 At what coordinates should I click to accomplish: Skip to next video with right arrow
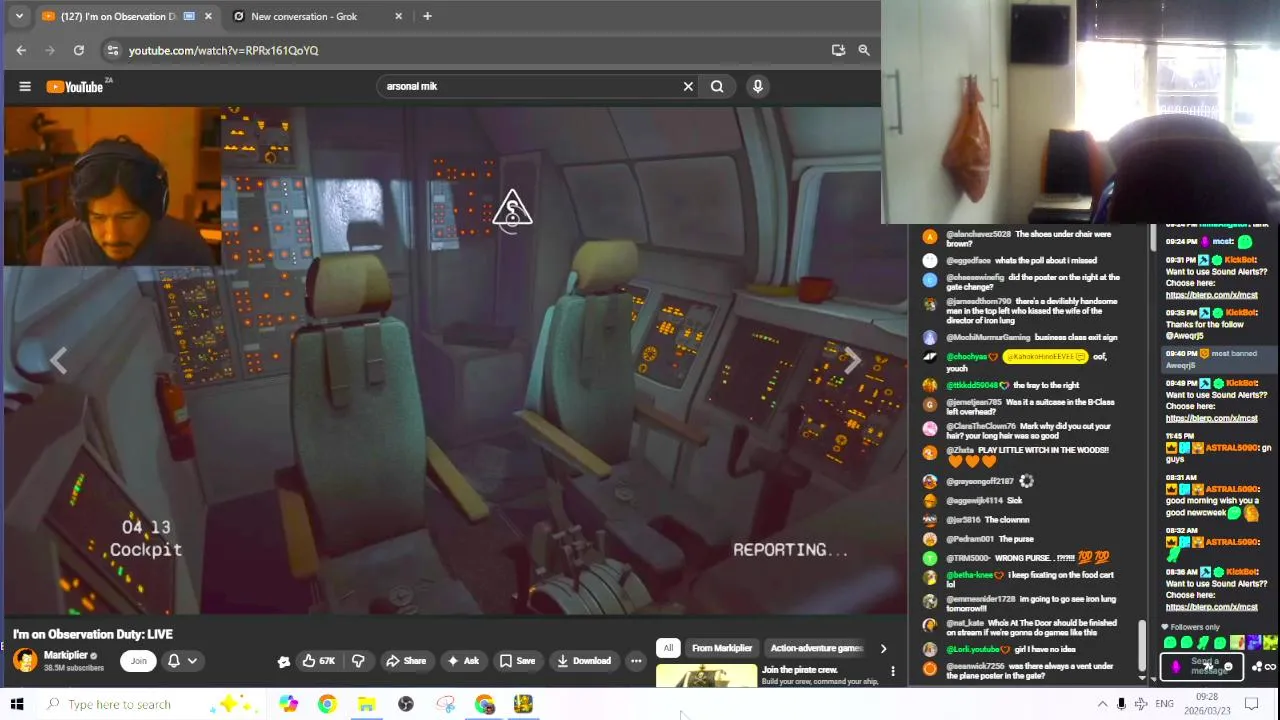pos(851,361)
